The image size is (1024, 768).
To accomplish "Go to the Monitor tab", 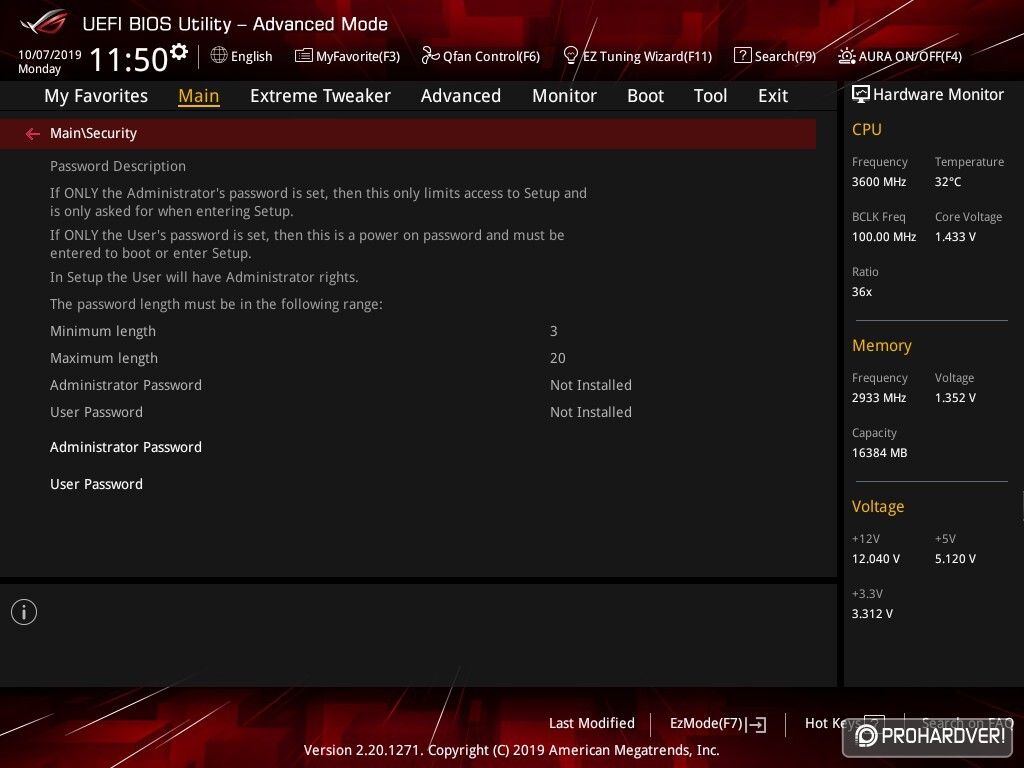I will click(564, 96).
